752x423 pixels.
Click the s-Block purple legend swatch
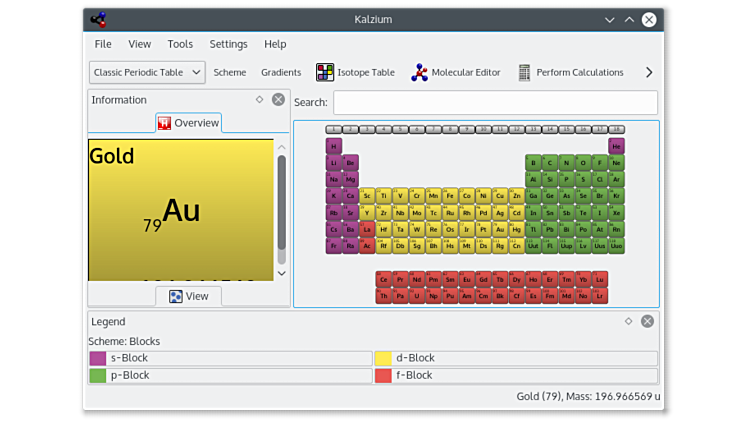click(98, 358)
